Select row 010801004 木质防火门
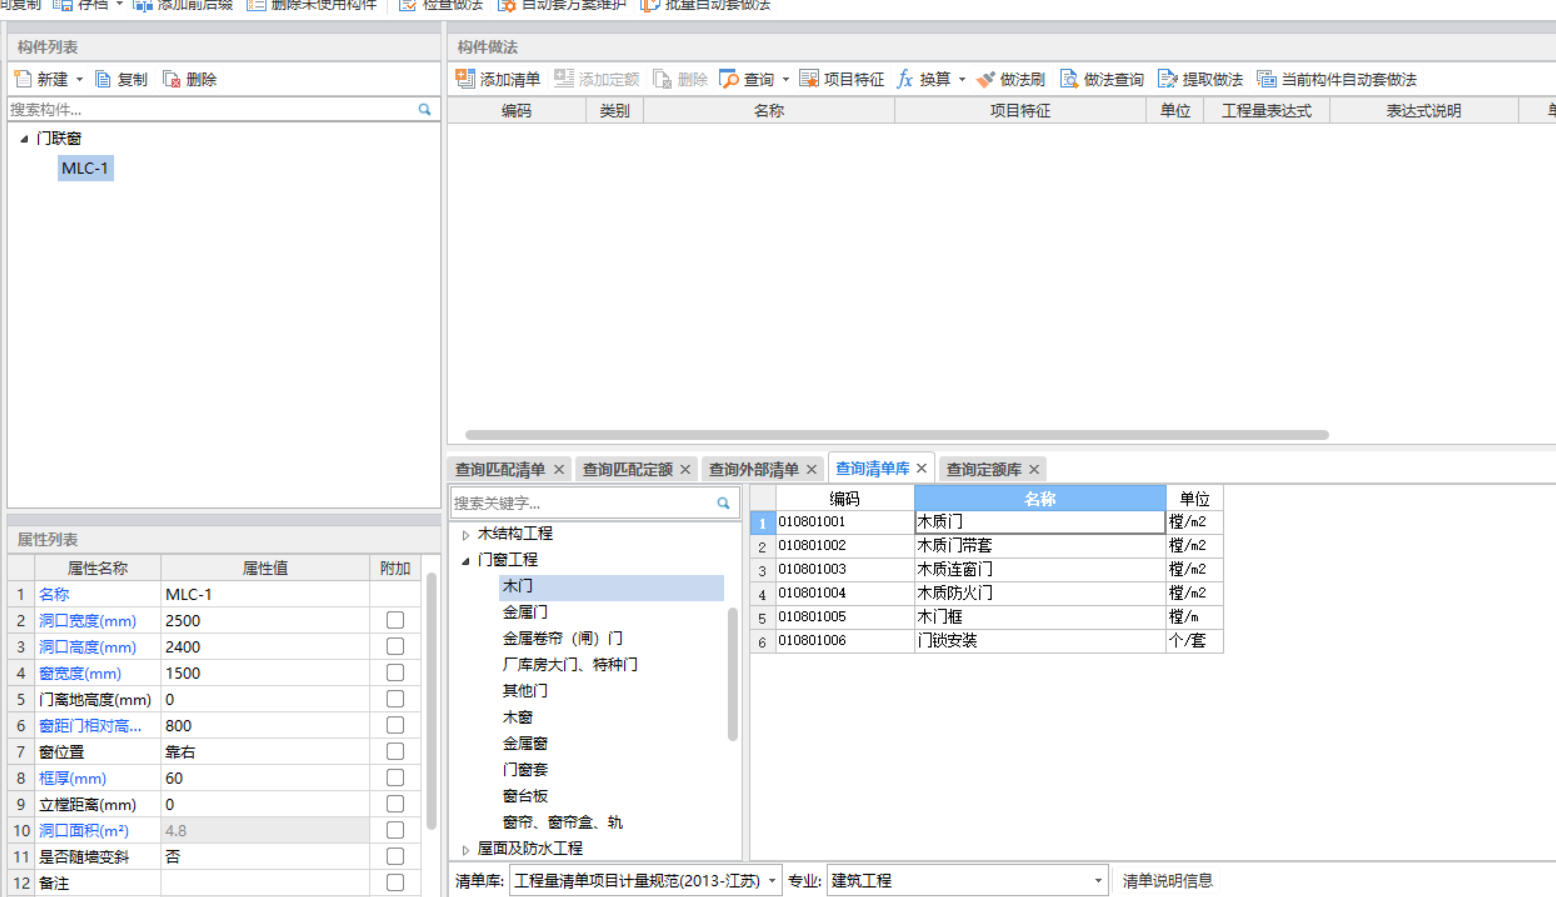Image resolution: width=1556 pixels, height=897 pixels. click(986, 593)
